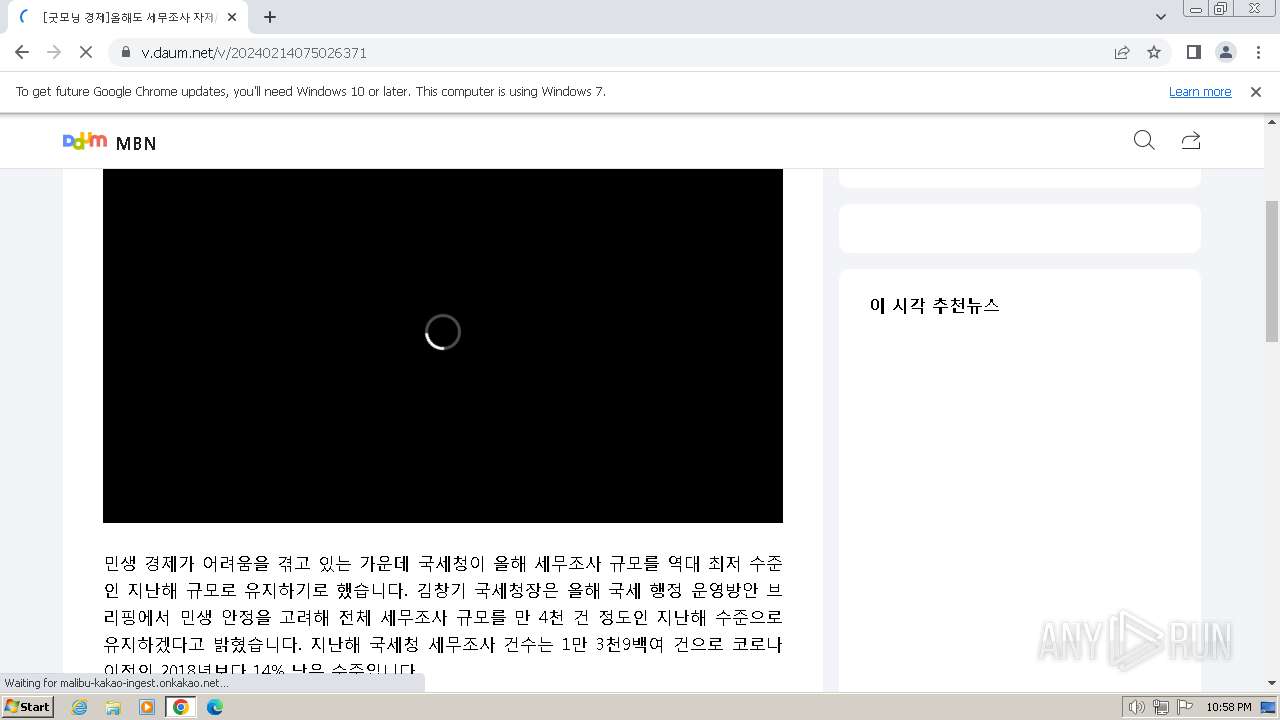Click the address bar URL
Screen dimensions: 1280x720
(254, 52)
